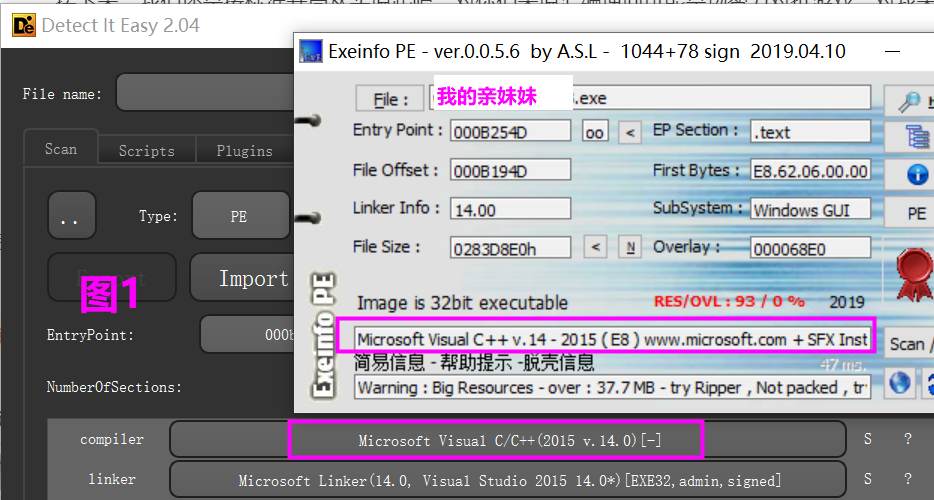Click the Exeinfo PE title bar icon
The width and height of the screenshot is (934, 500).
click(x=311, y=51)
